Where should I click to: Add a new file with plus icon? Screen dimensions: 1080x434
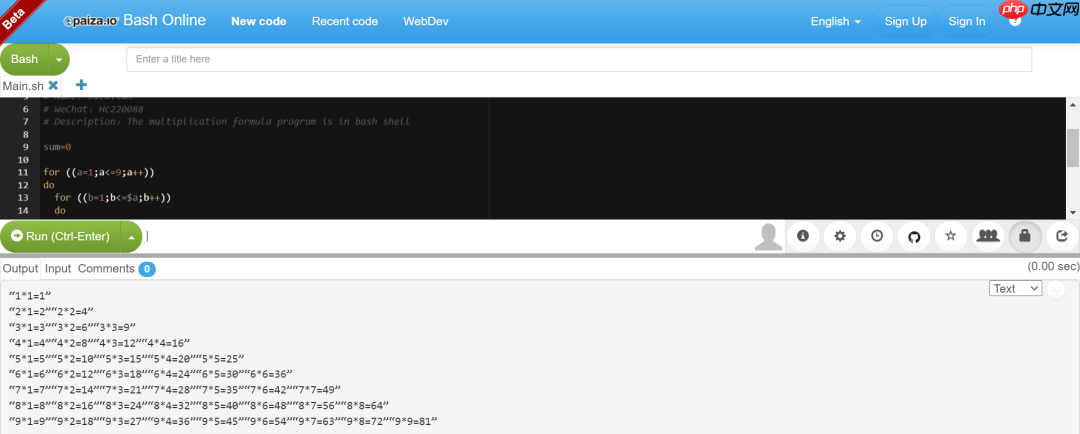(81, 85)
